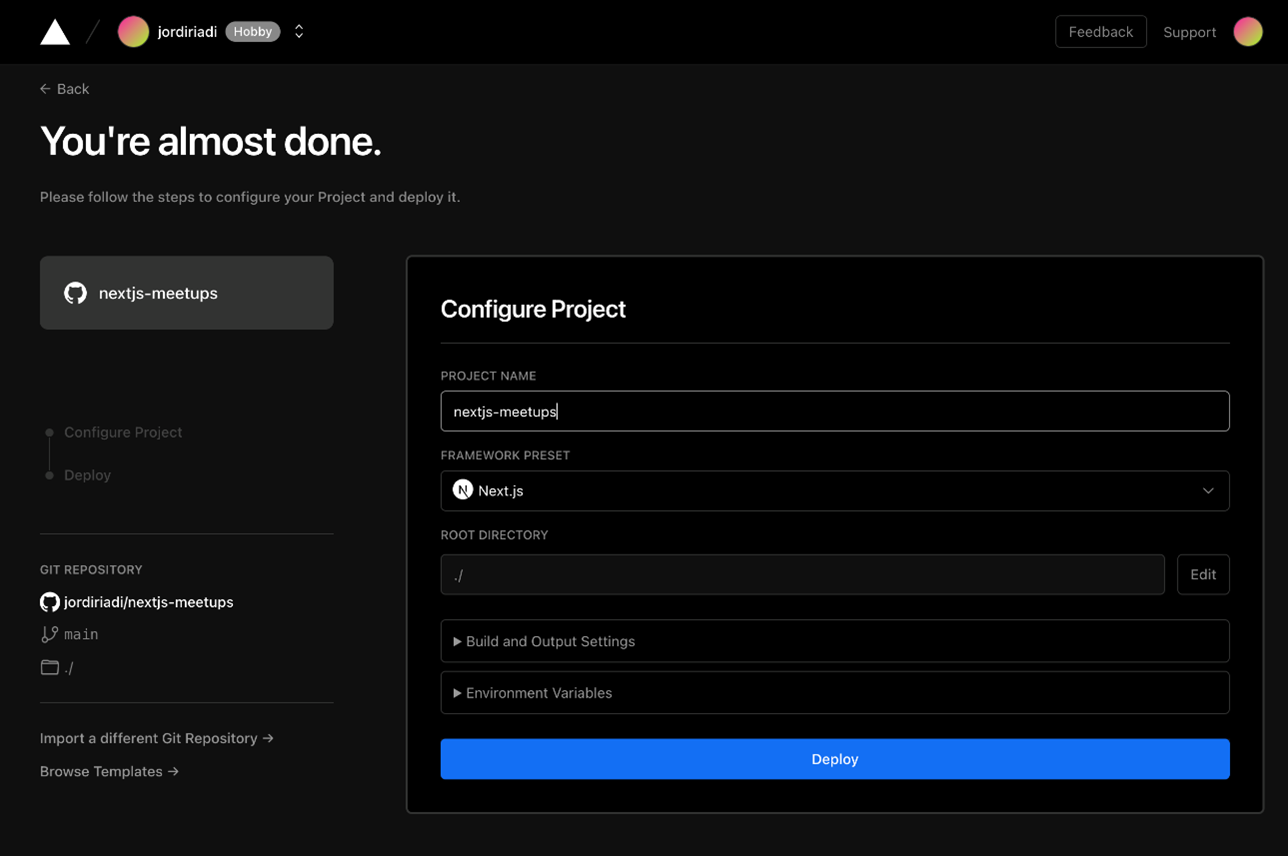Open the Support page
The height and width of the screenshot is (856, 1288).
(1189, 31)
